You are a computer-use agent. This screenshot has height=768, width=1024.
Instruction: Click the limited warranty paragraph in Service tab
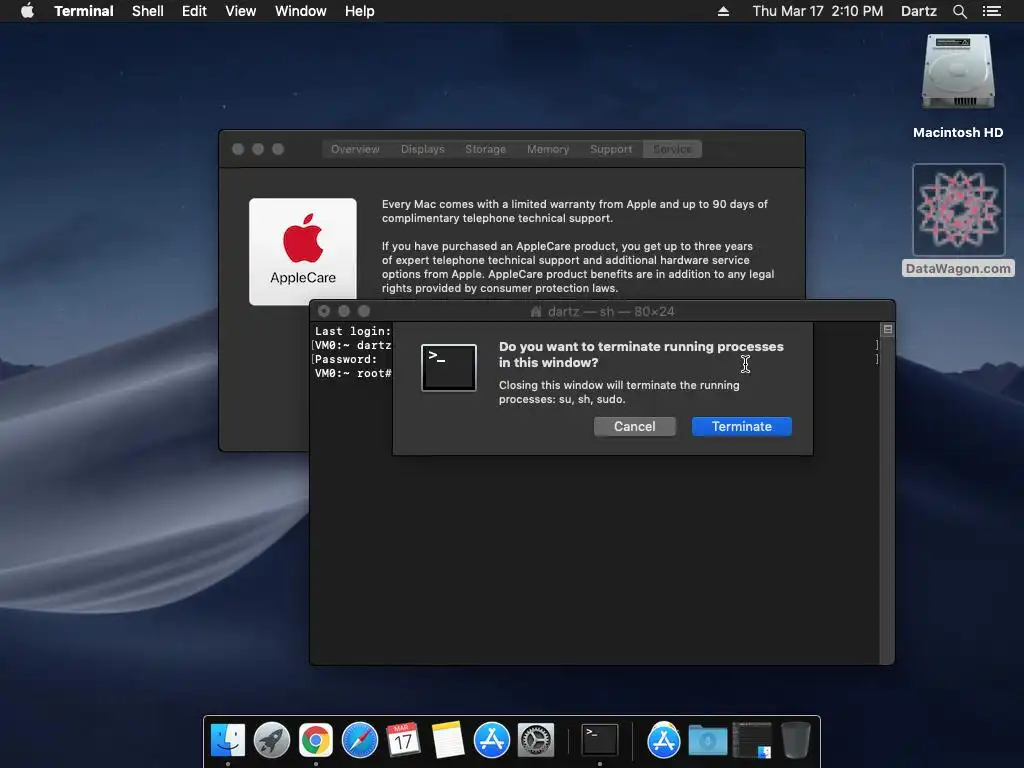[x=575, y=211]
